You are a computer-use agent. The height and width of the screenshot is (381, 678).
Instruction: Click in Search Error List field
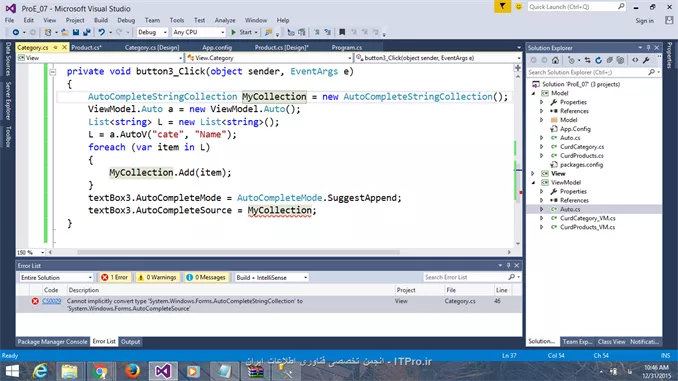click(466, 277)
